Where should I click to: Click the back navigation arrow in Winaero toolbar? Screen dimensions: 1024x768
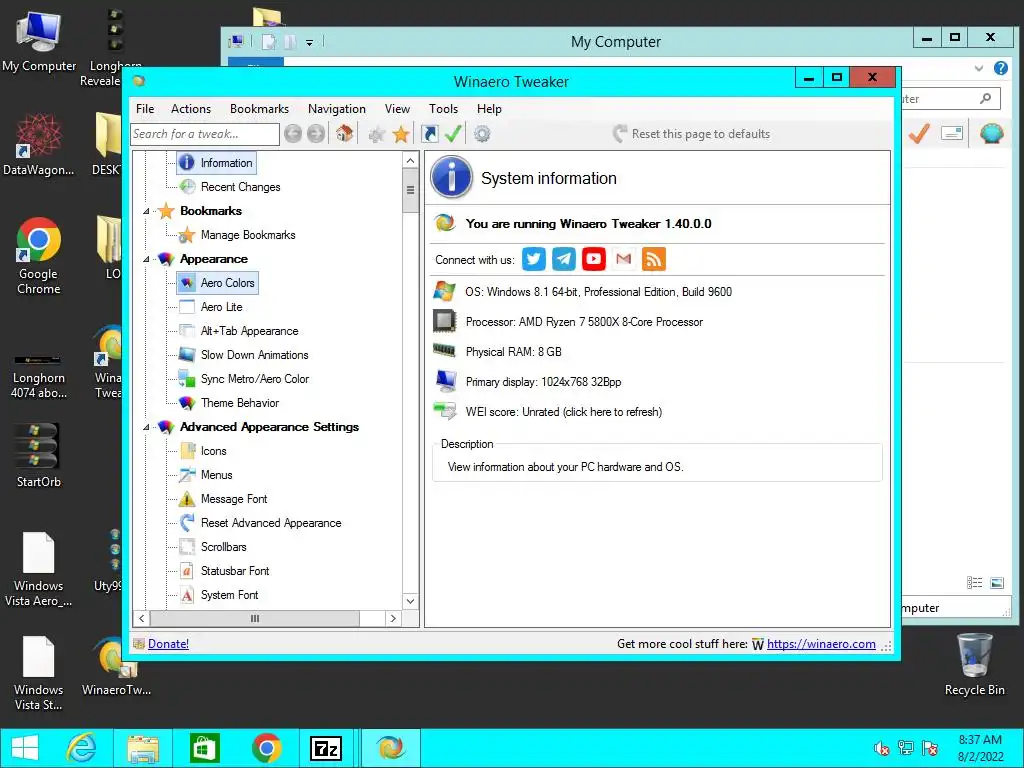click(x=293, y=134)
